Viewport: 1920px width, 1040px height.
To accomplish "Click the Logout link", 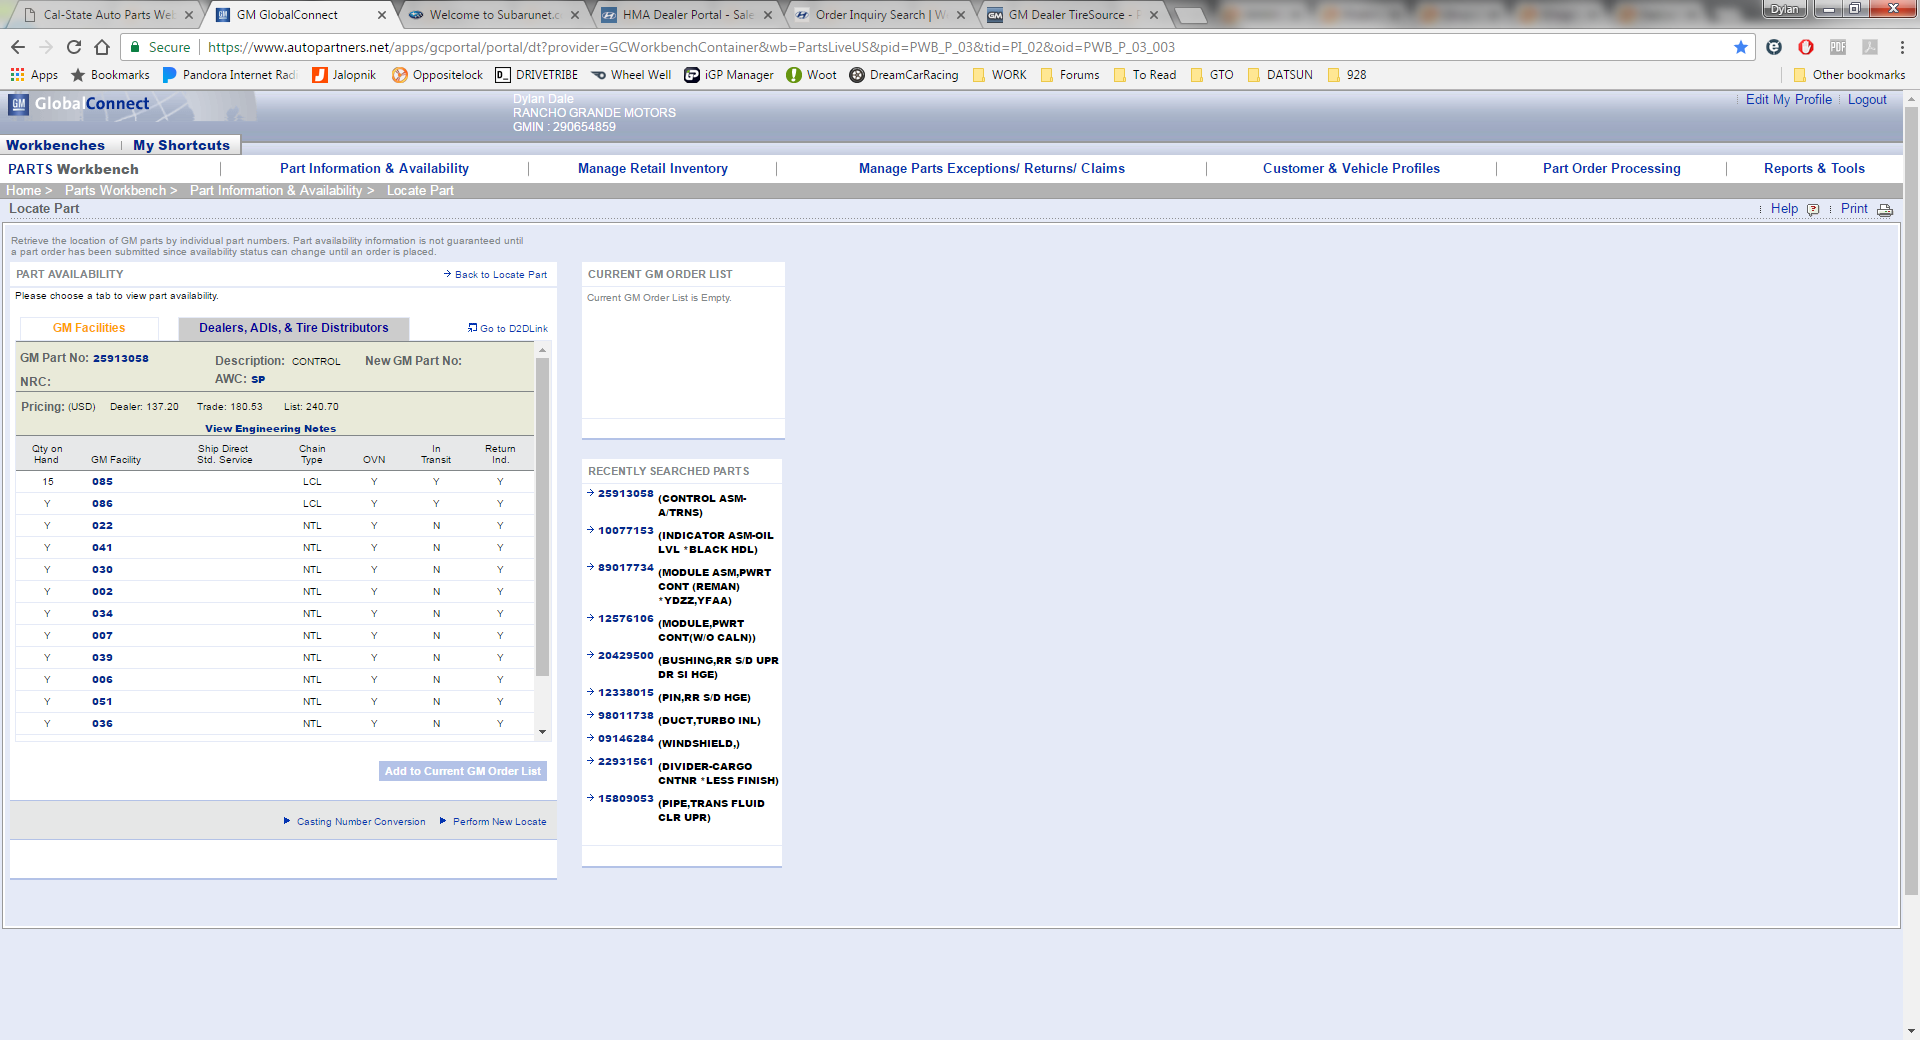I will point(1867,100).
